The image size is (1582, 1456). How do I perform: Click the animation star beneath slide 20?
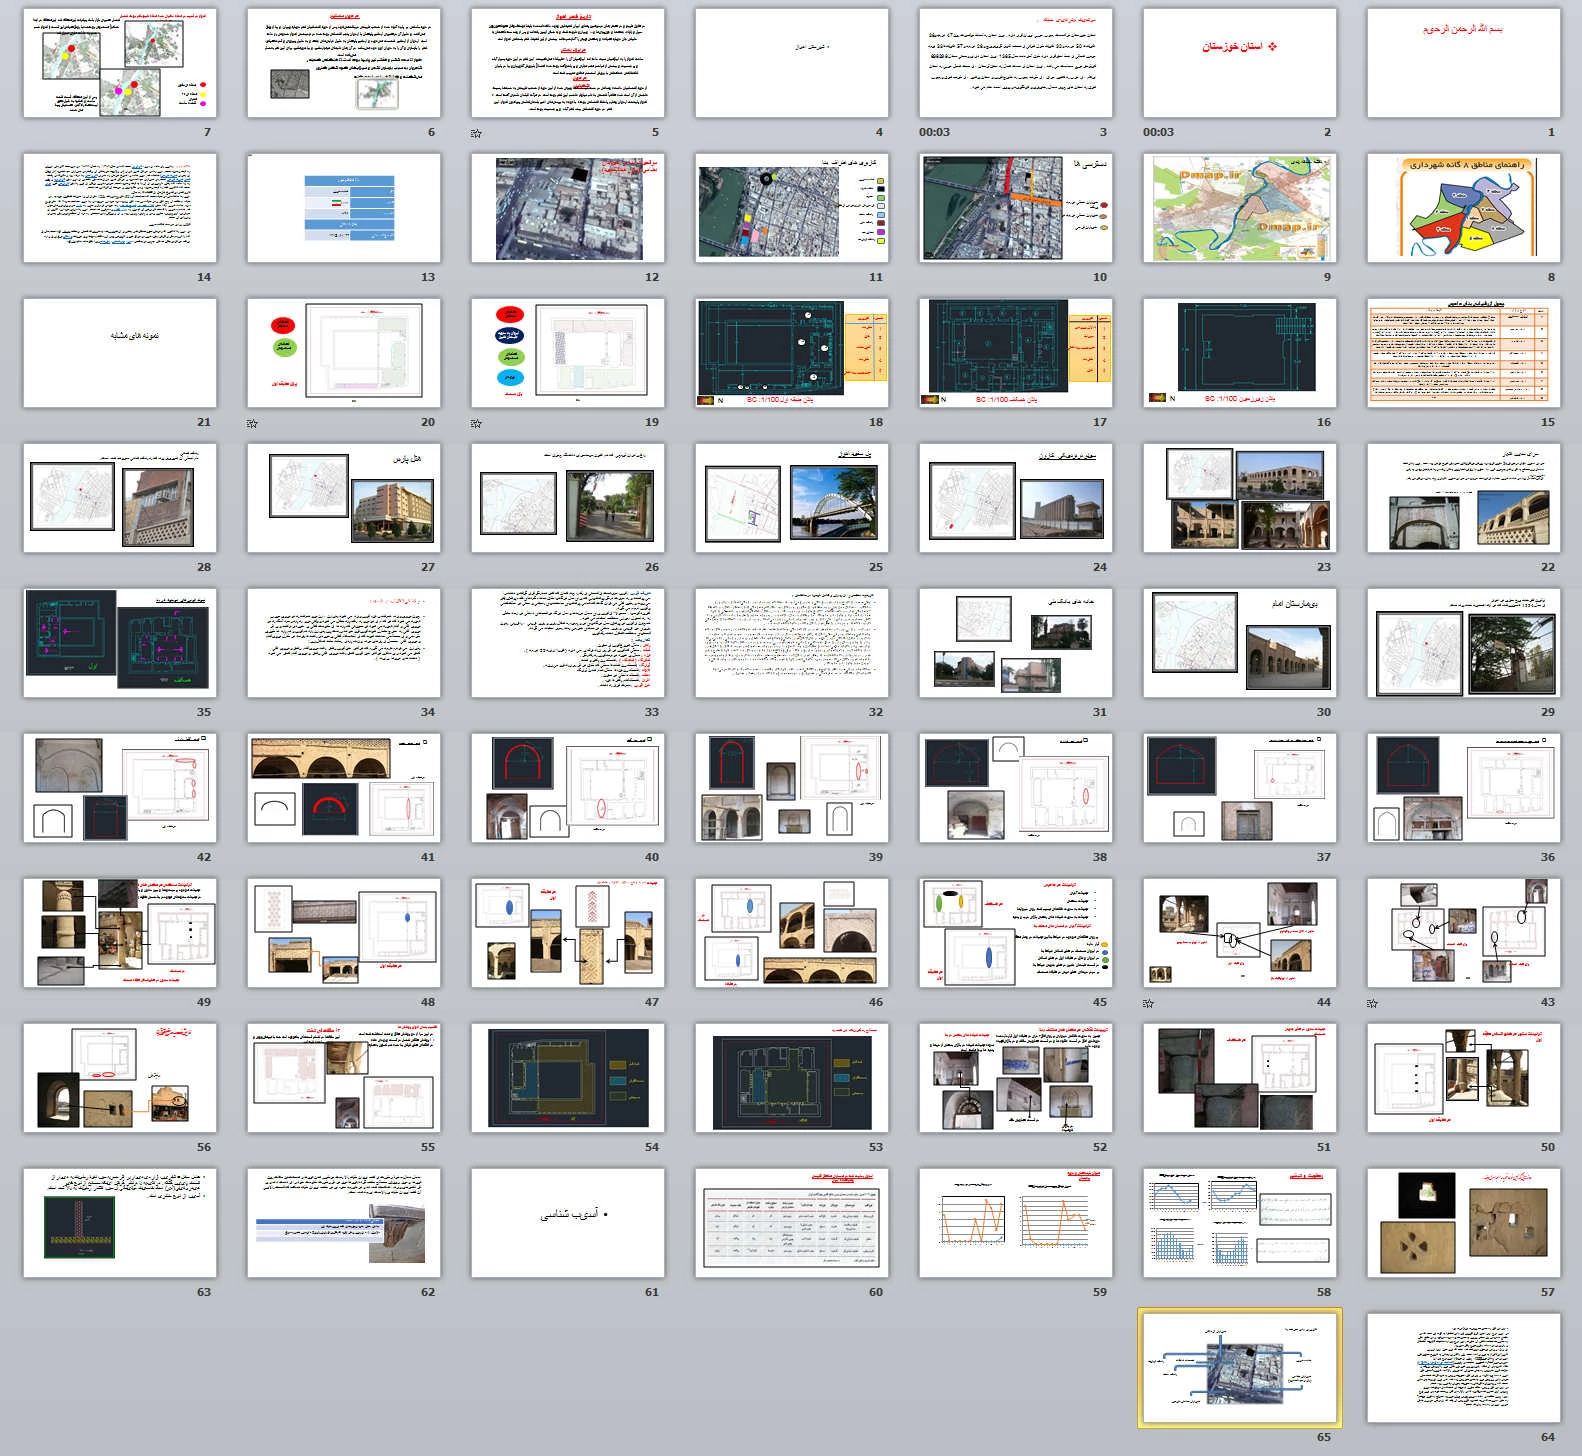[x=253, y=423]
